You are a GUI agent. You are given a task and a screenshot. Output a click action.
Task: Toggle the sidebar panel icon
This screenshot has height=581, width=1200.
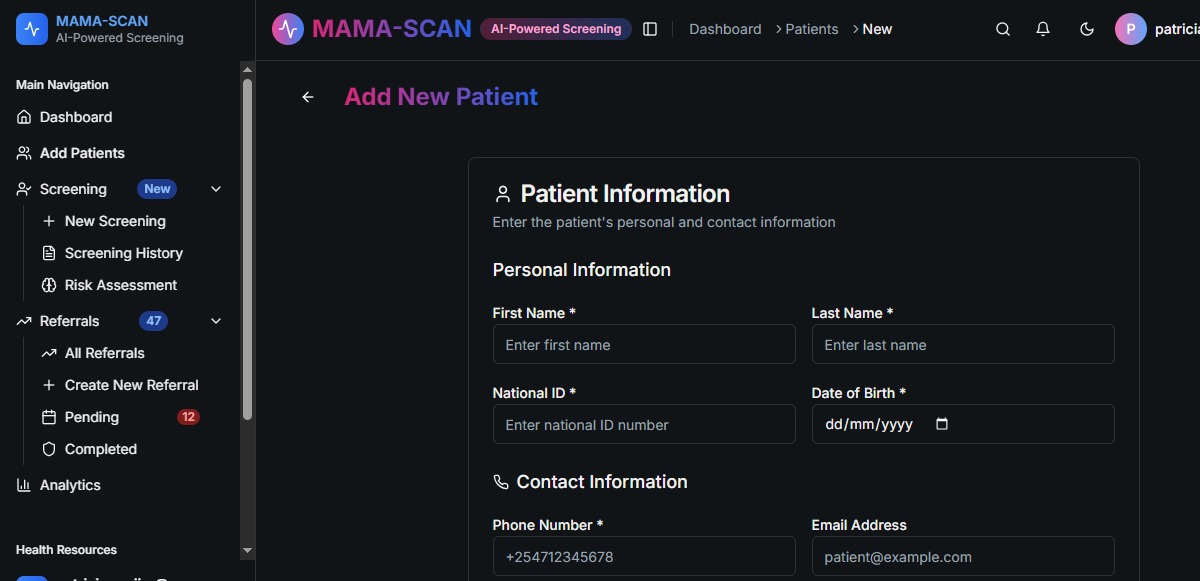650,30
